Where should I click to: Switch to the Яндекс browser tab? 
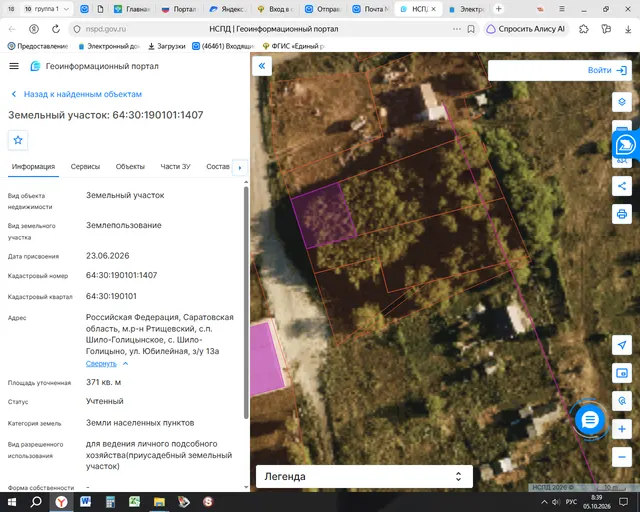pyautogui.click(x=227, y=9)
